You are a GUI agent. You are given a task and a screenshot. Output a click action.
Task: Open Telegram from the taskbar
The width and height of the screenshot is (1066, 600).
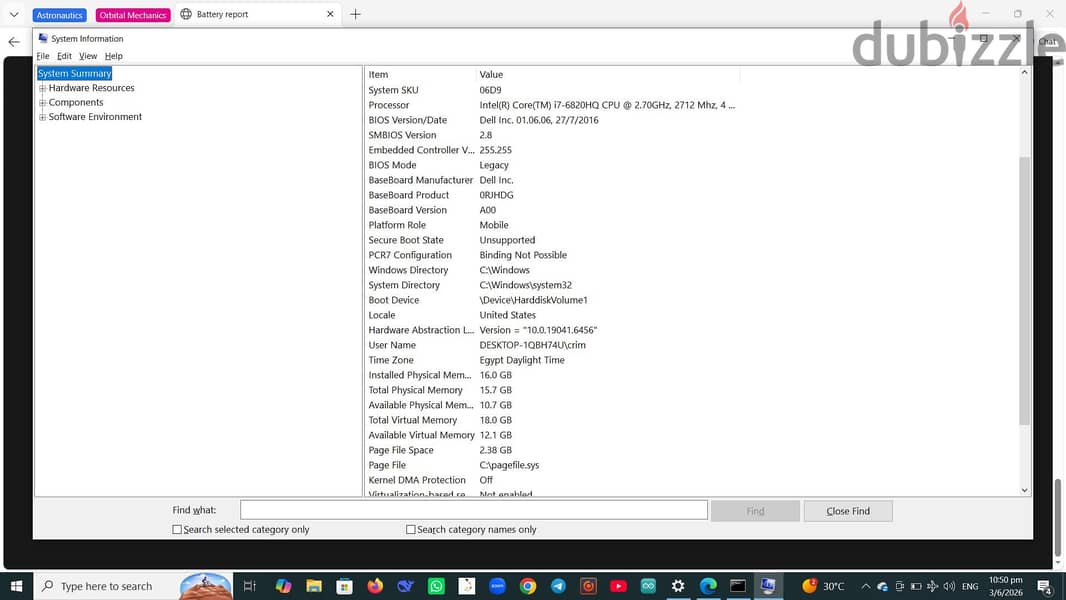558,586
